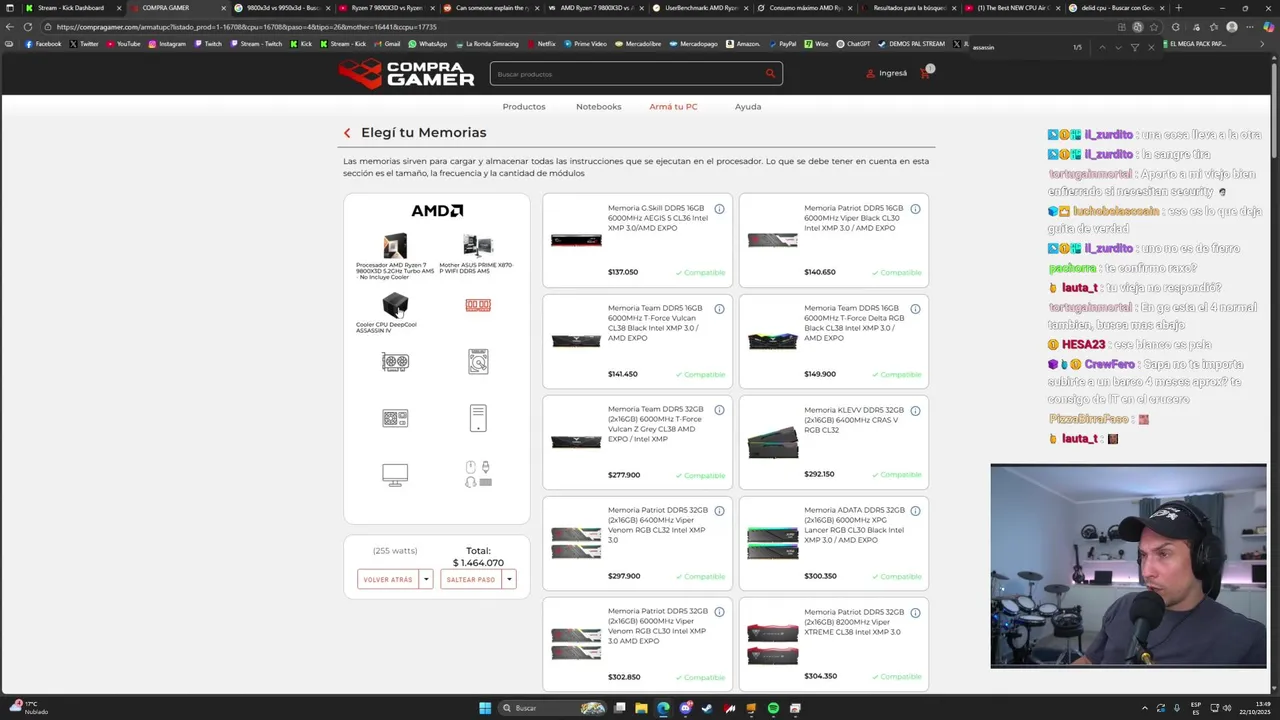Click the browser address bar URL
The width and height of the screenshot is (1280, 720).
click(246, 27)
